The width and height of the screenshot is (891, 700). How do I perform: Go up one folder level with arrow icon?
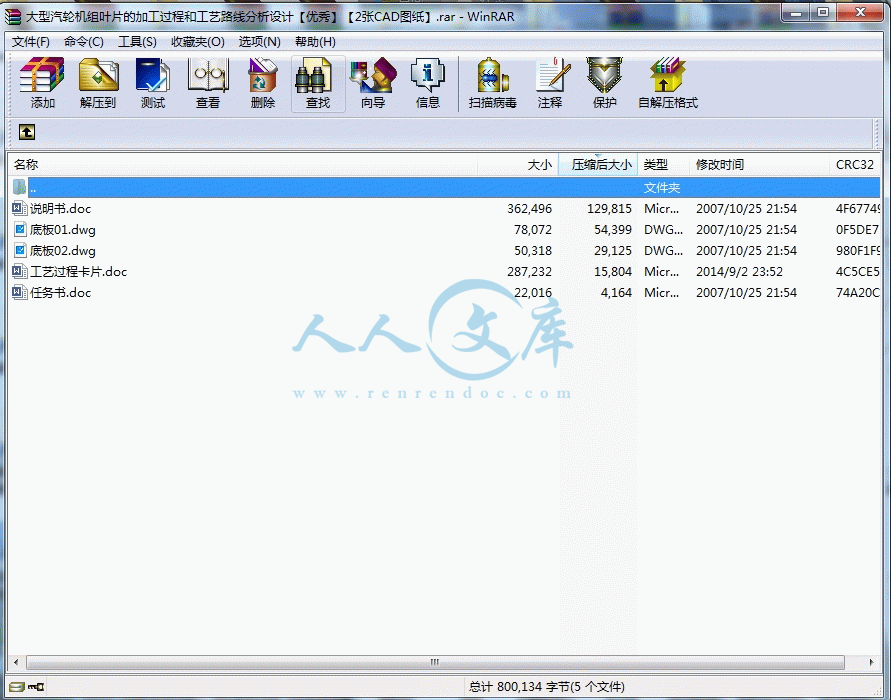pos(27,132)
